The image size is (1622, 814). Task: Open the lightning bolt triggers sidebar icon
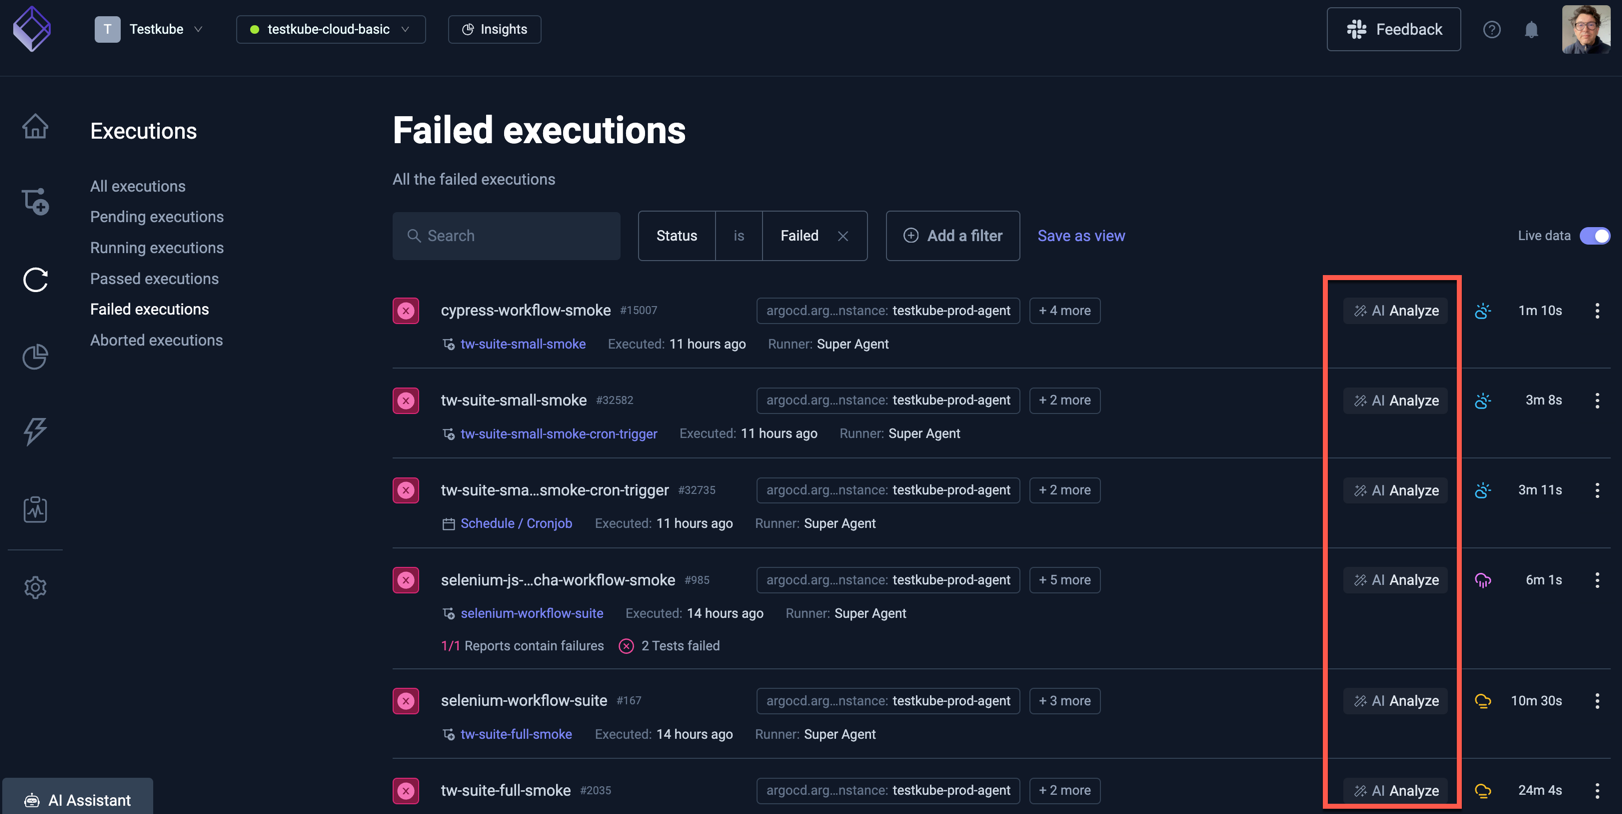click(35, 431)
